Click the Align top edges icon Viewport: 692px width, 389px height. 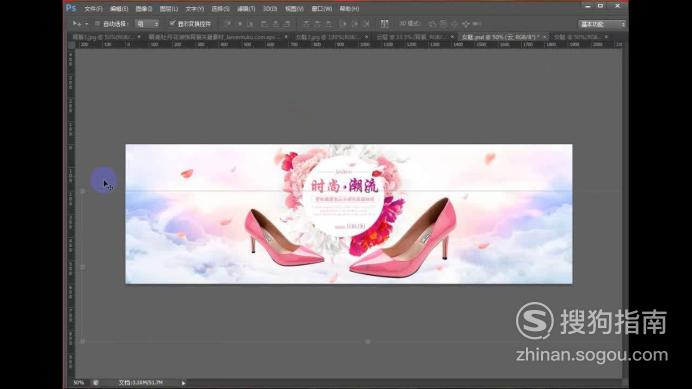[228, 24]
